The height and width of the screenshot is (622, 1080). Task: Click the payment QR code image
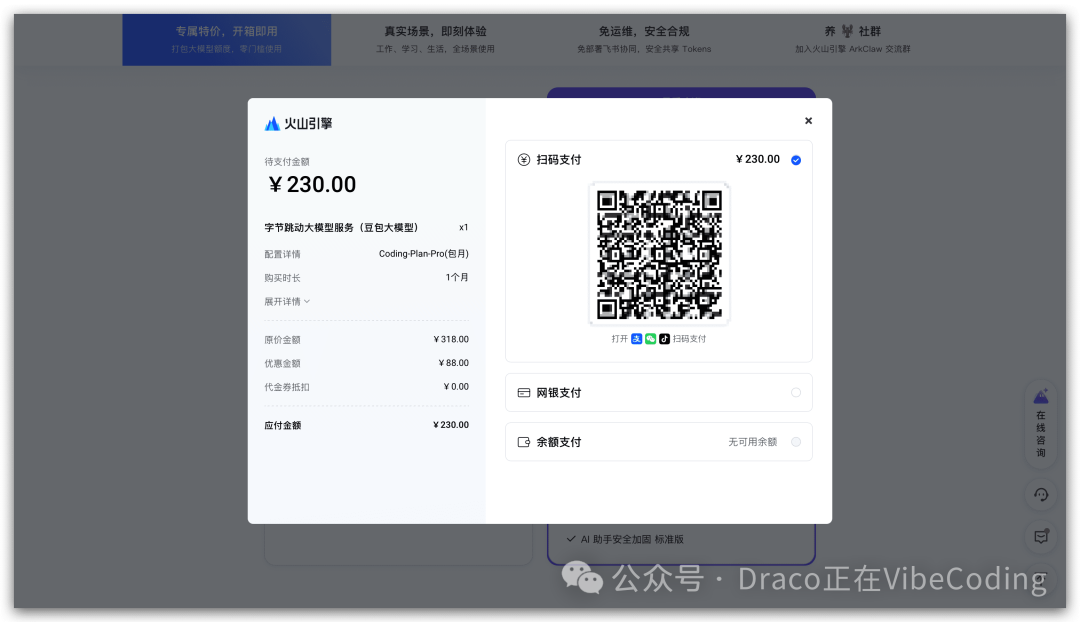coord(659,254)
